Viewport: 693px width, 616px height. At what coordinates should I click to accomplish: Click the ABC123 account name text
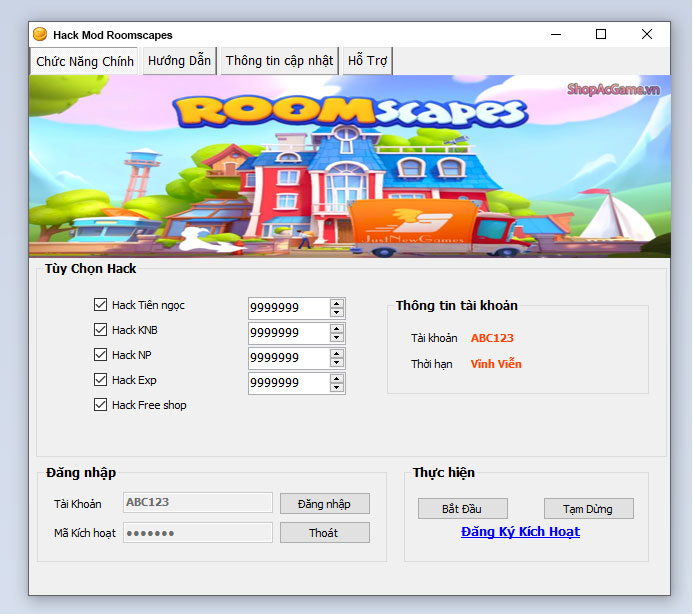(492, 338)
